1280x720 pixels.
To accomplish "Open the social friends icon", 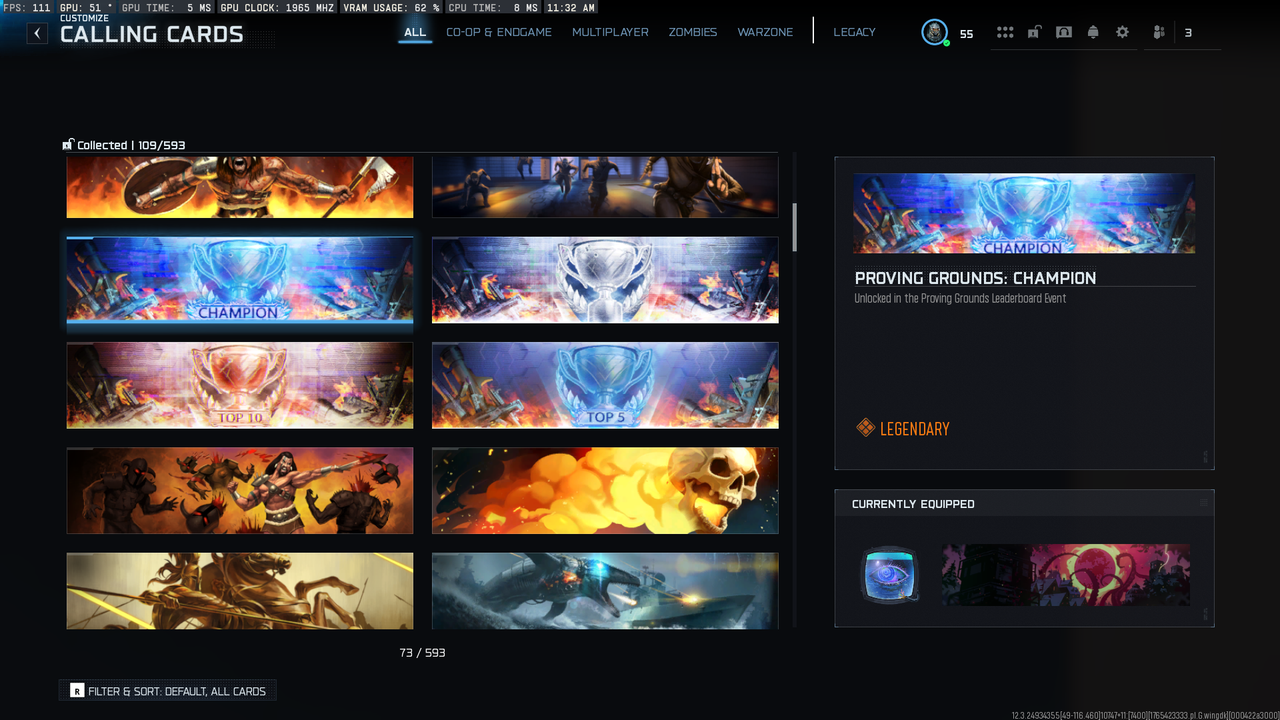I will click(1159, 32).
